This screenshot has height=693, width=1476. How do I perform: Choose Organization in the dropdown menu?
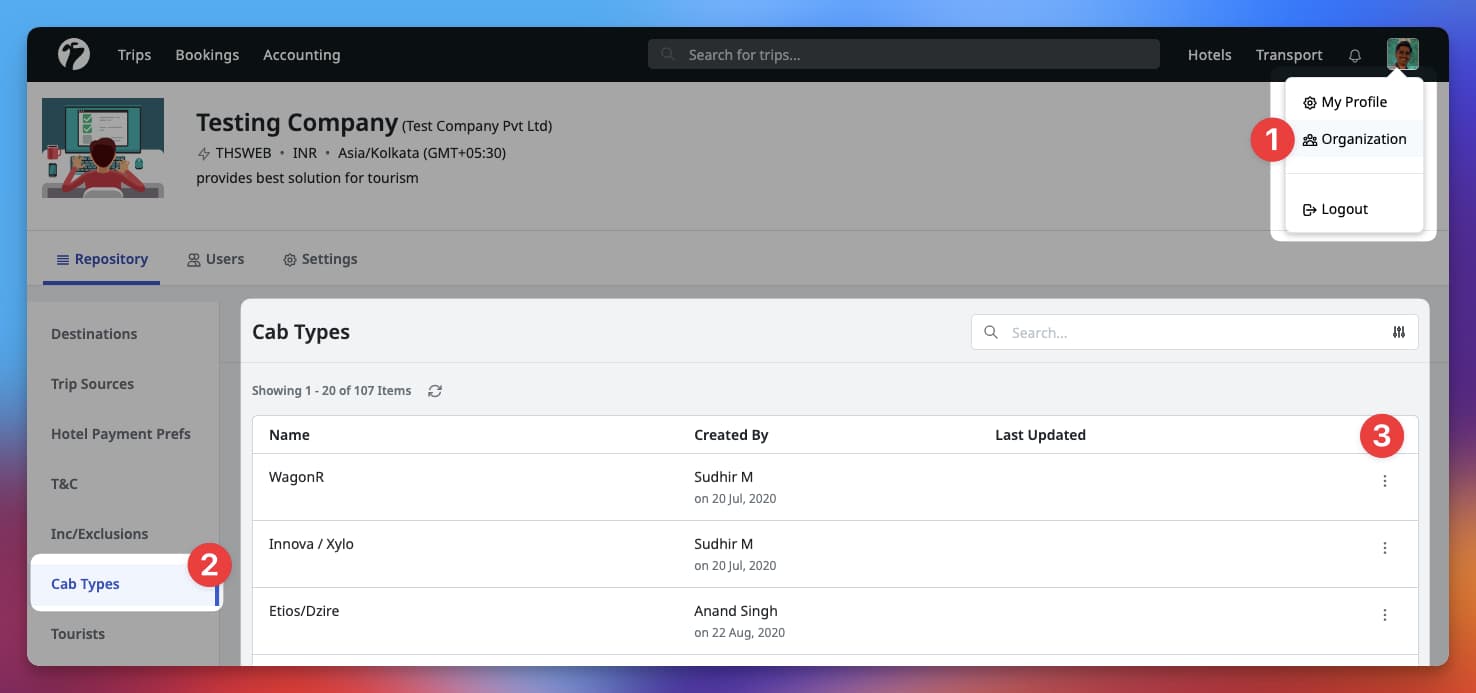point(1354,139)
